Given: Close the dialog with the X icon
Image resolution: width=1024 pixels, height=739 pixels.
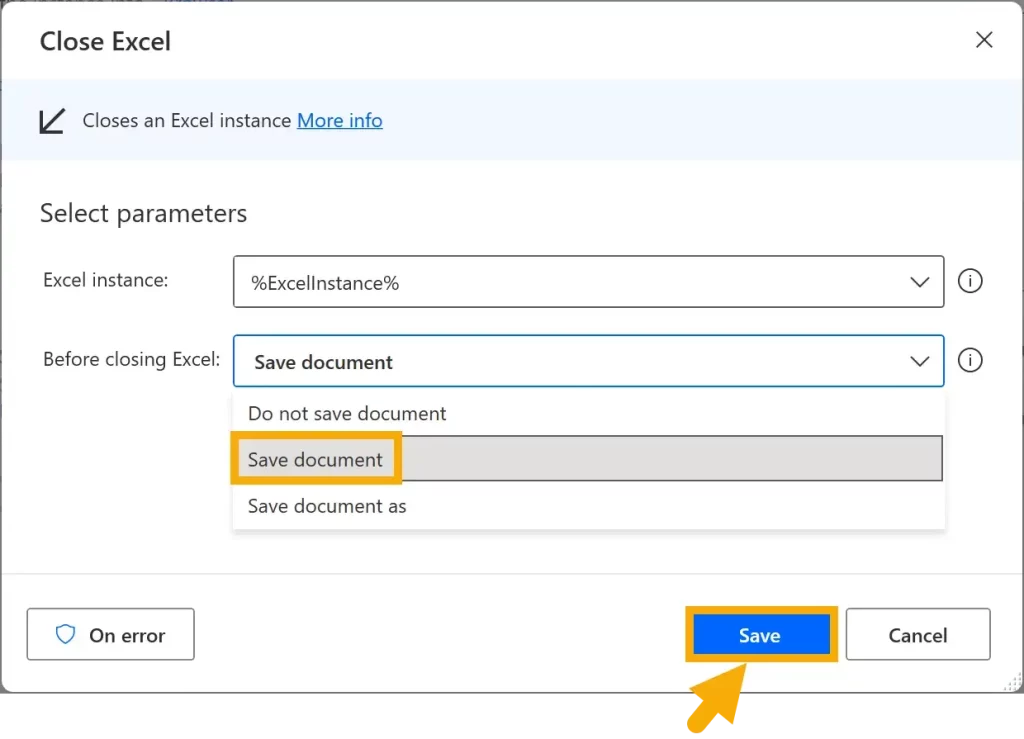Looking at the screenshot, I should pos(984,40).
